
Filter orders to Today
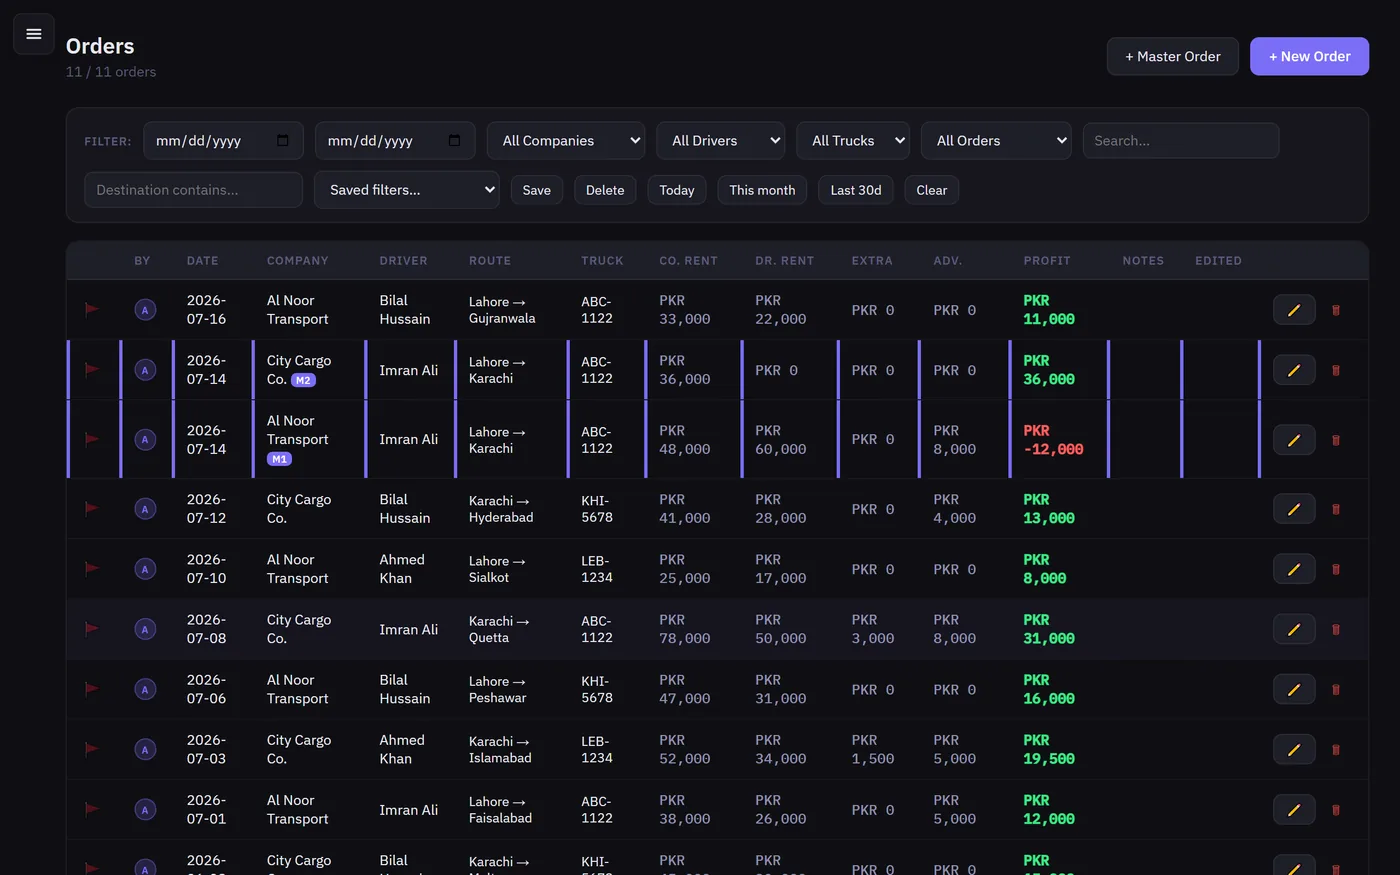click(677, 190)
